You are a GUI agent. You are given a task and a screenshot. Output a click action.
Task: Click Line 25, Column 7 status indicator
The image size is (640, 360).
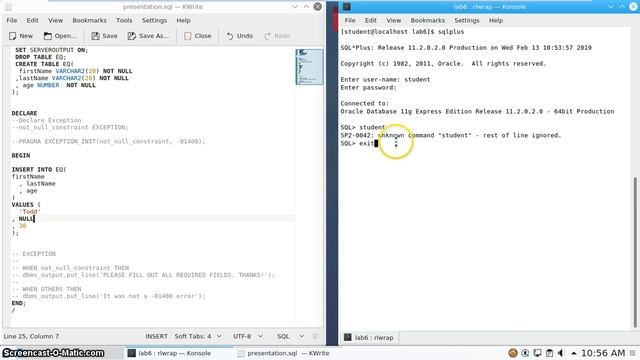pyautogui.click(x=31, y=336)
